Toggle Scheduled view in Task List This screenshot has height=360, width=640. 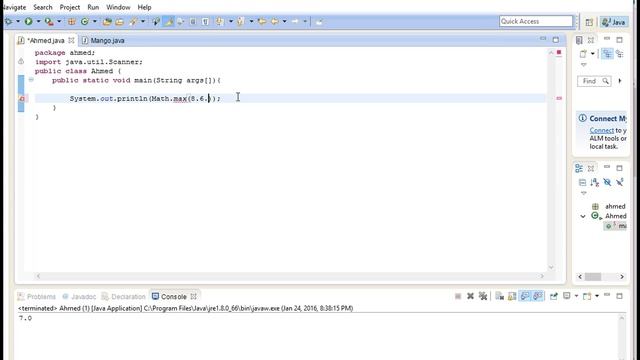(x=620, y=53)
